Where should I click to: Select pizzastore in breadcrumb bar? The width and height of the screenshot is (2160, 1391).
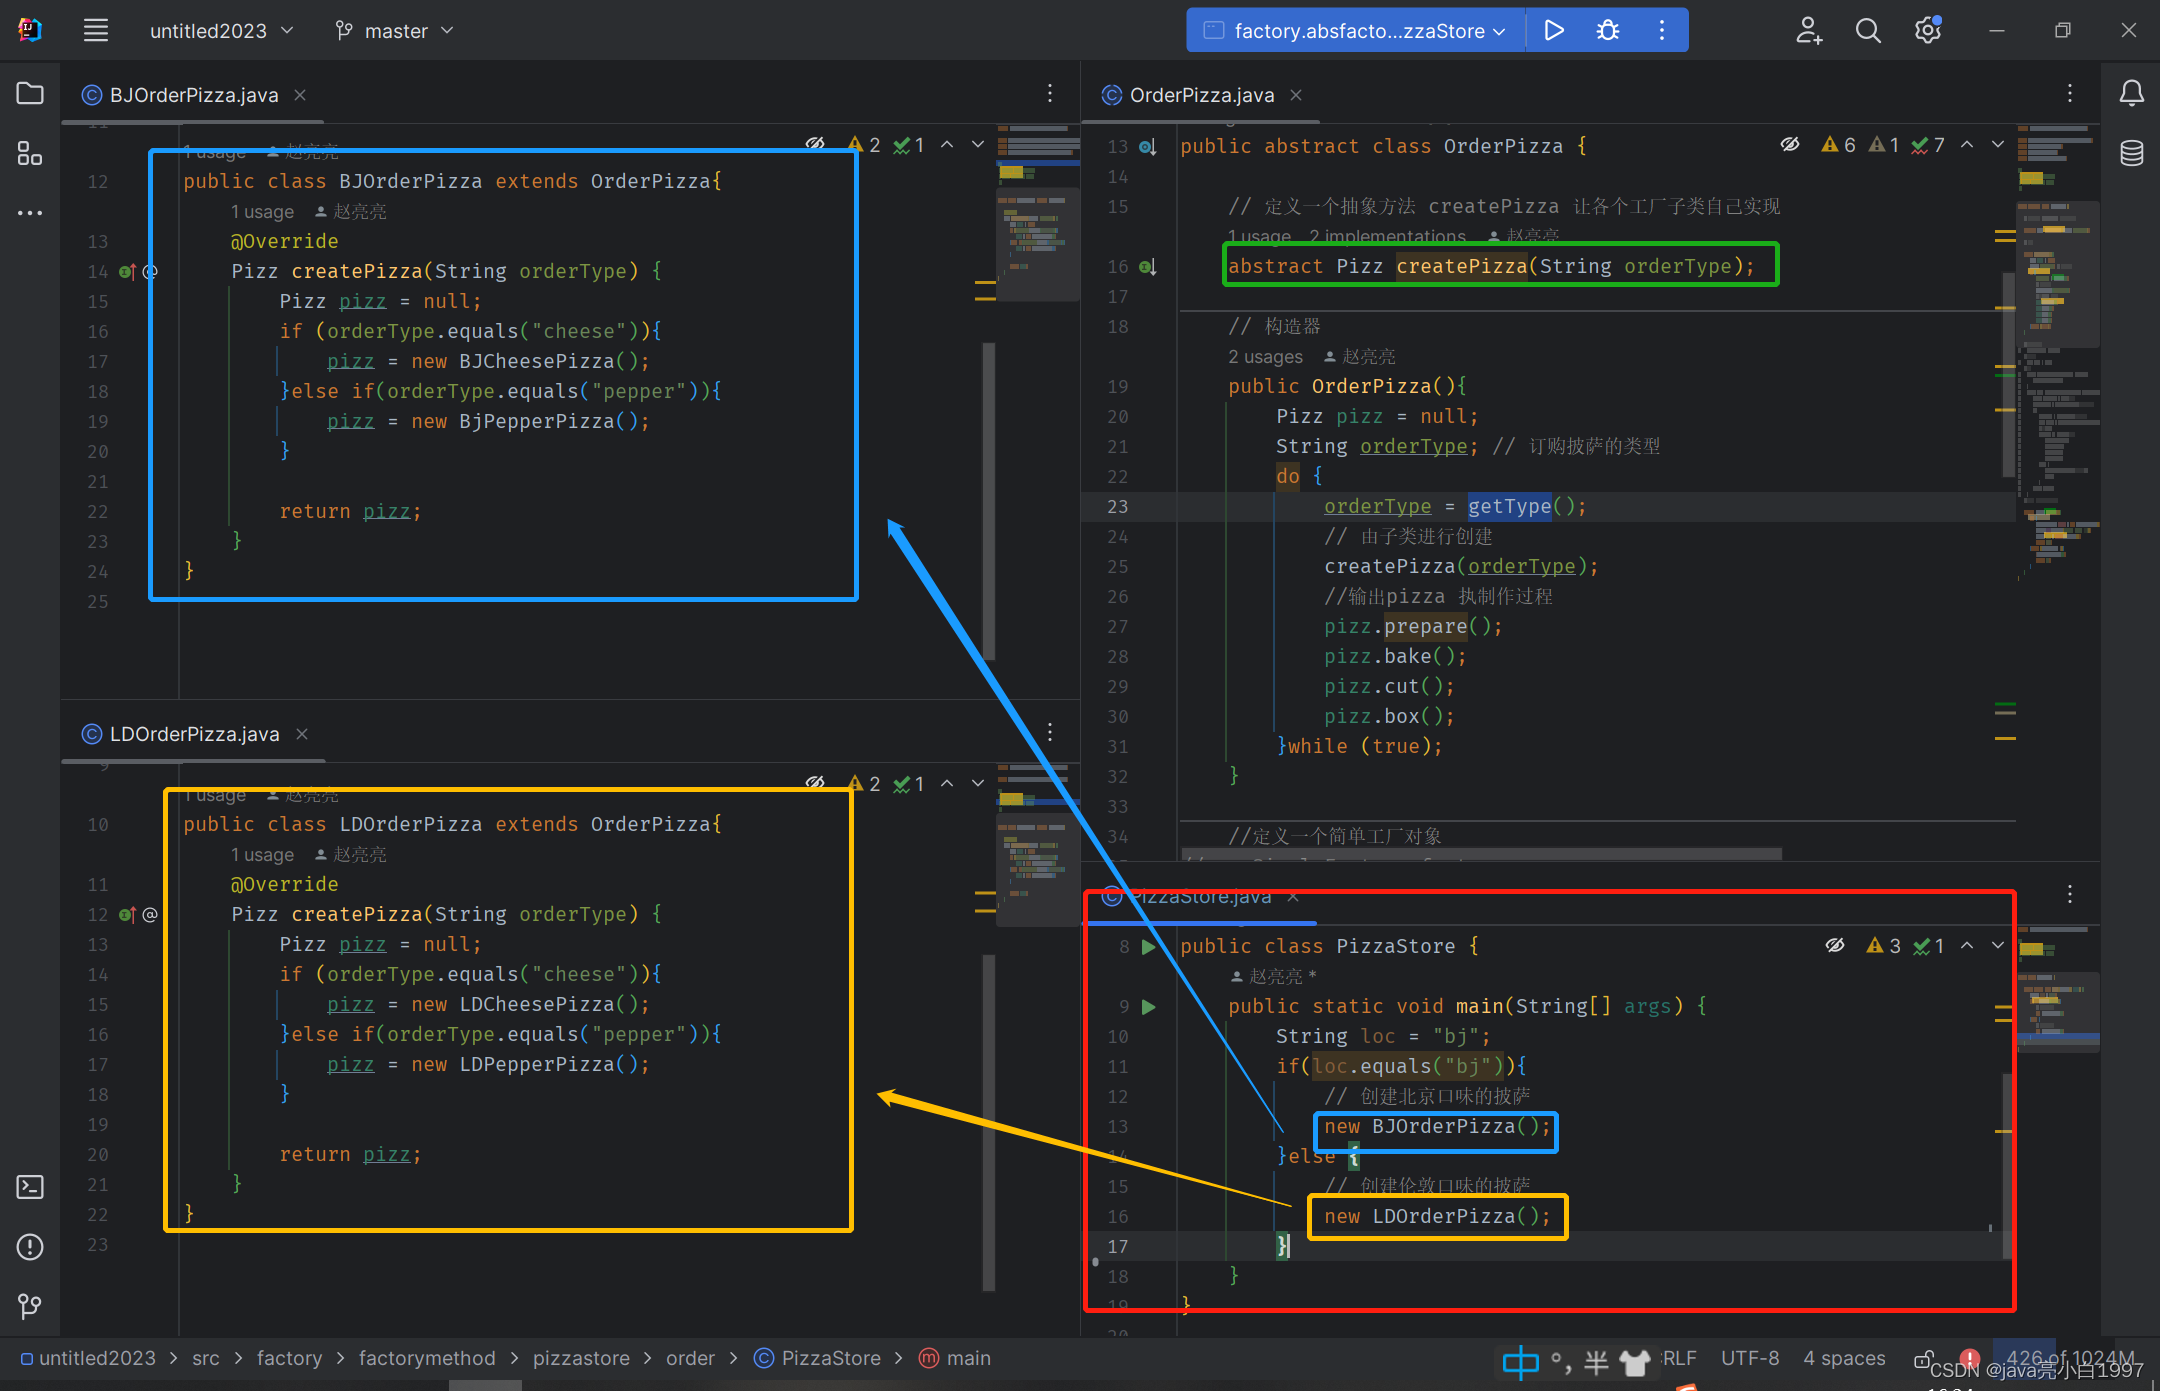(581, 1358)
